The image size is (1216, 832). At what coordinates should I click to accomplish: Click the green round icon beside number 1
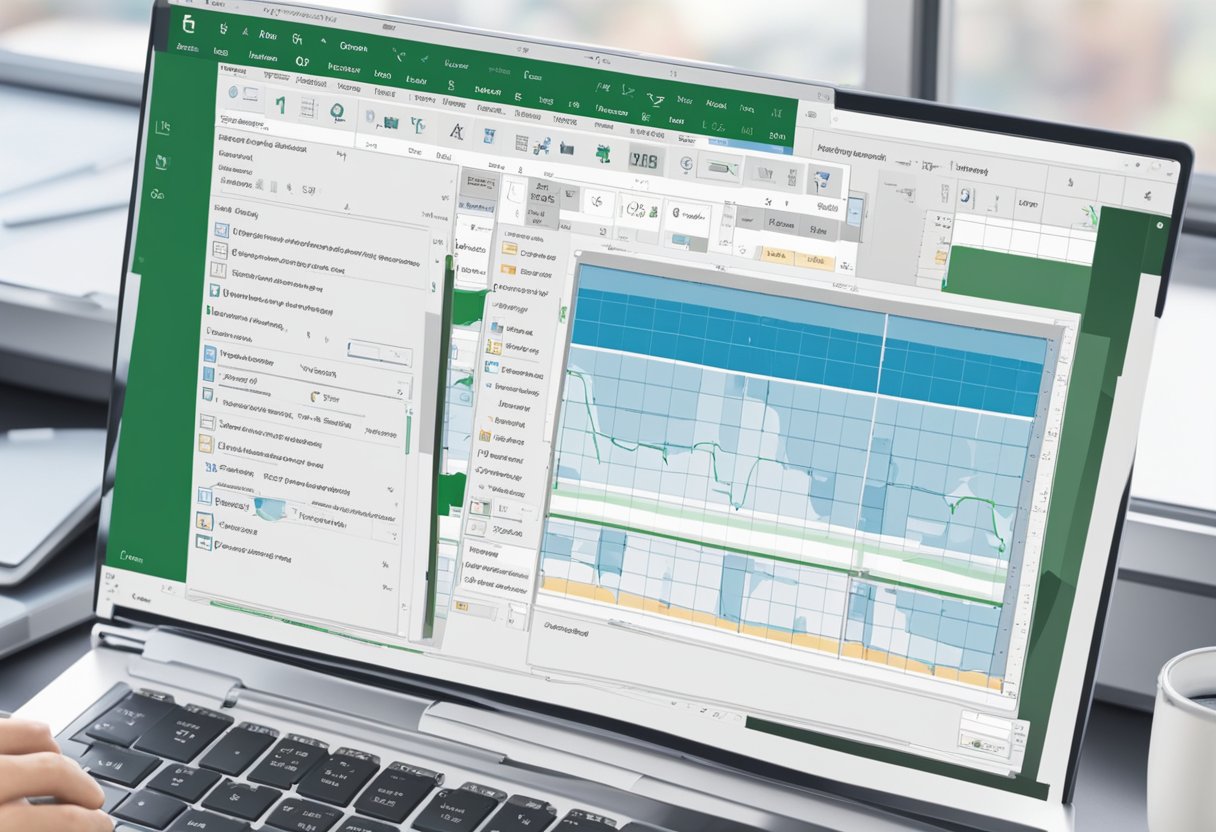pos(337,112)
